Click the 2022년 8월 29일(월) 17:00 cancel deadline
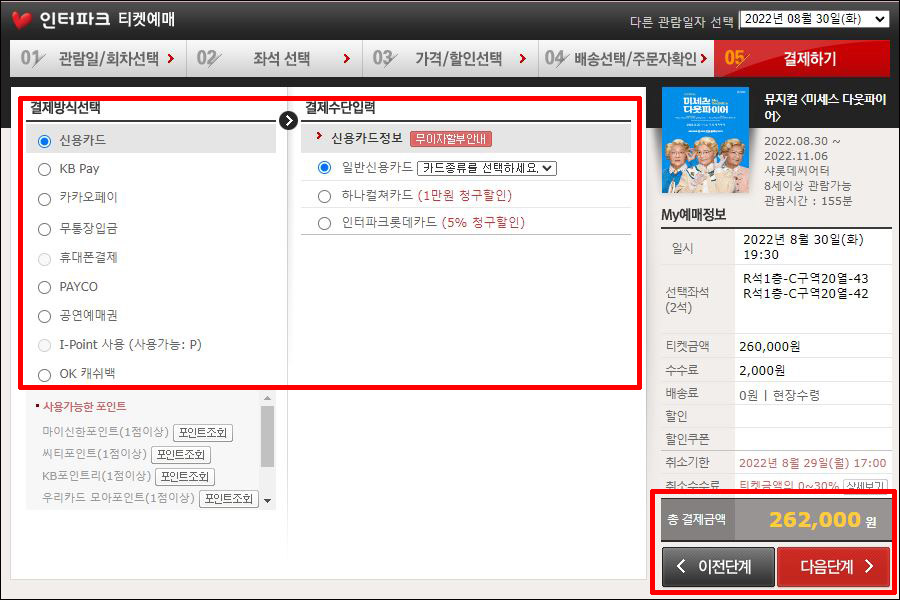This screenshot has width=900, height=600. tap(812, 463)
